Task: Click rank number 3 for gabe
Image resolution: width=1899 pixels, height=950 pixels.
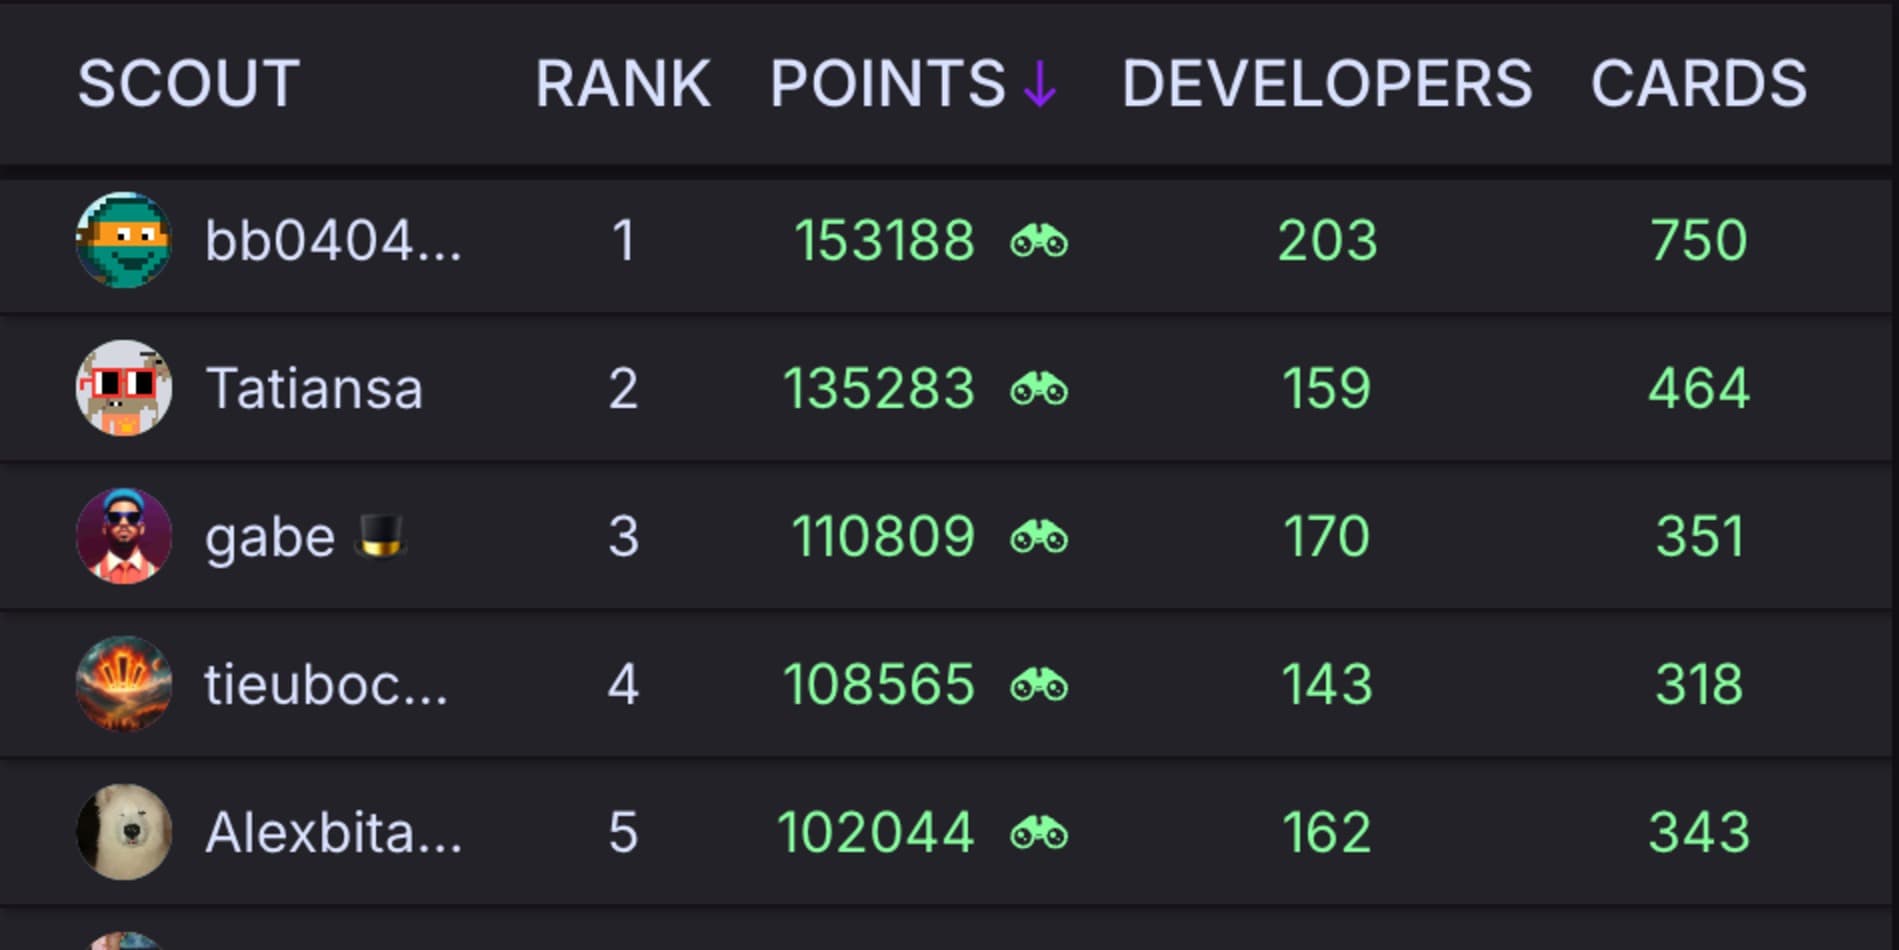Action: point(623,537)
